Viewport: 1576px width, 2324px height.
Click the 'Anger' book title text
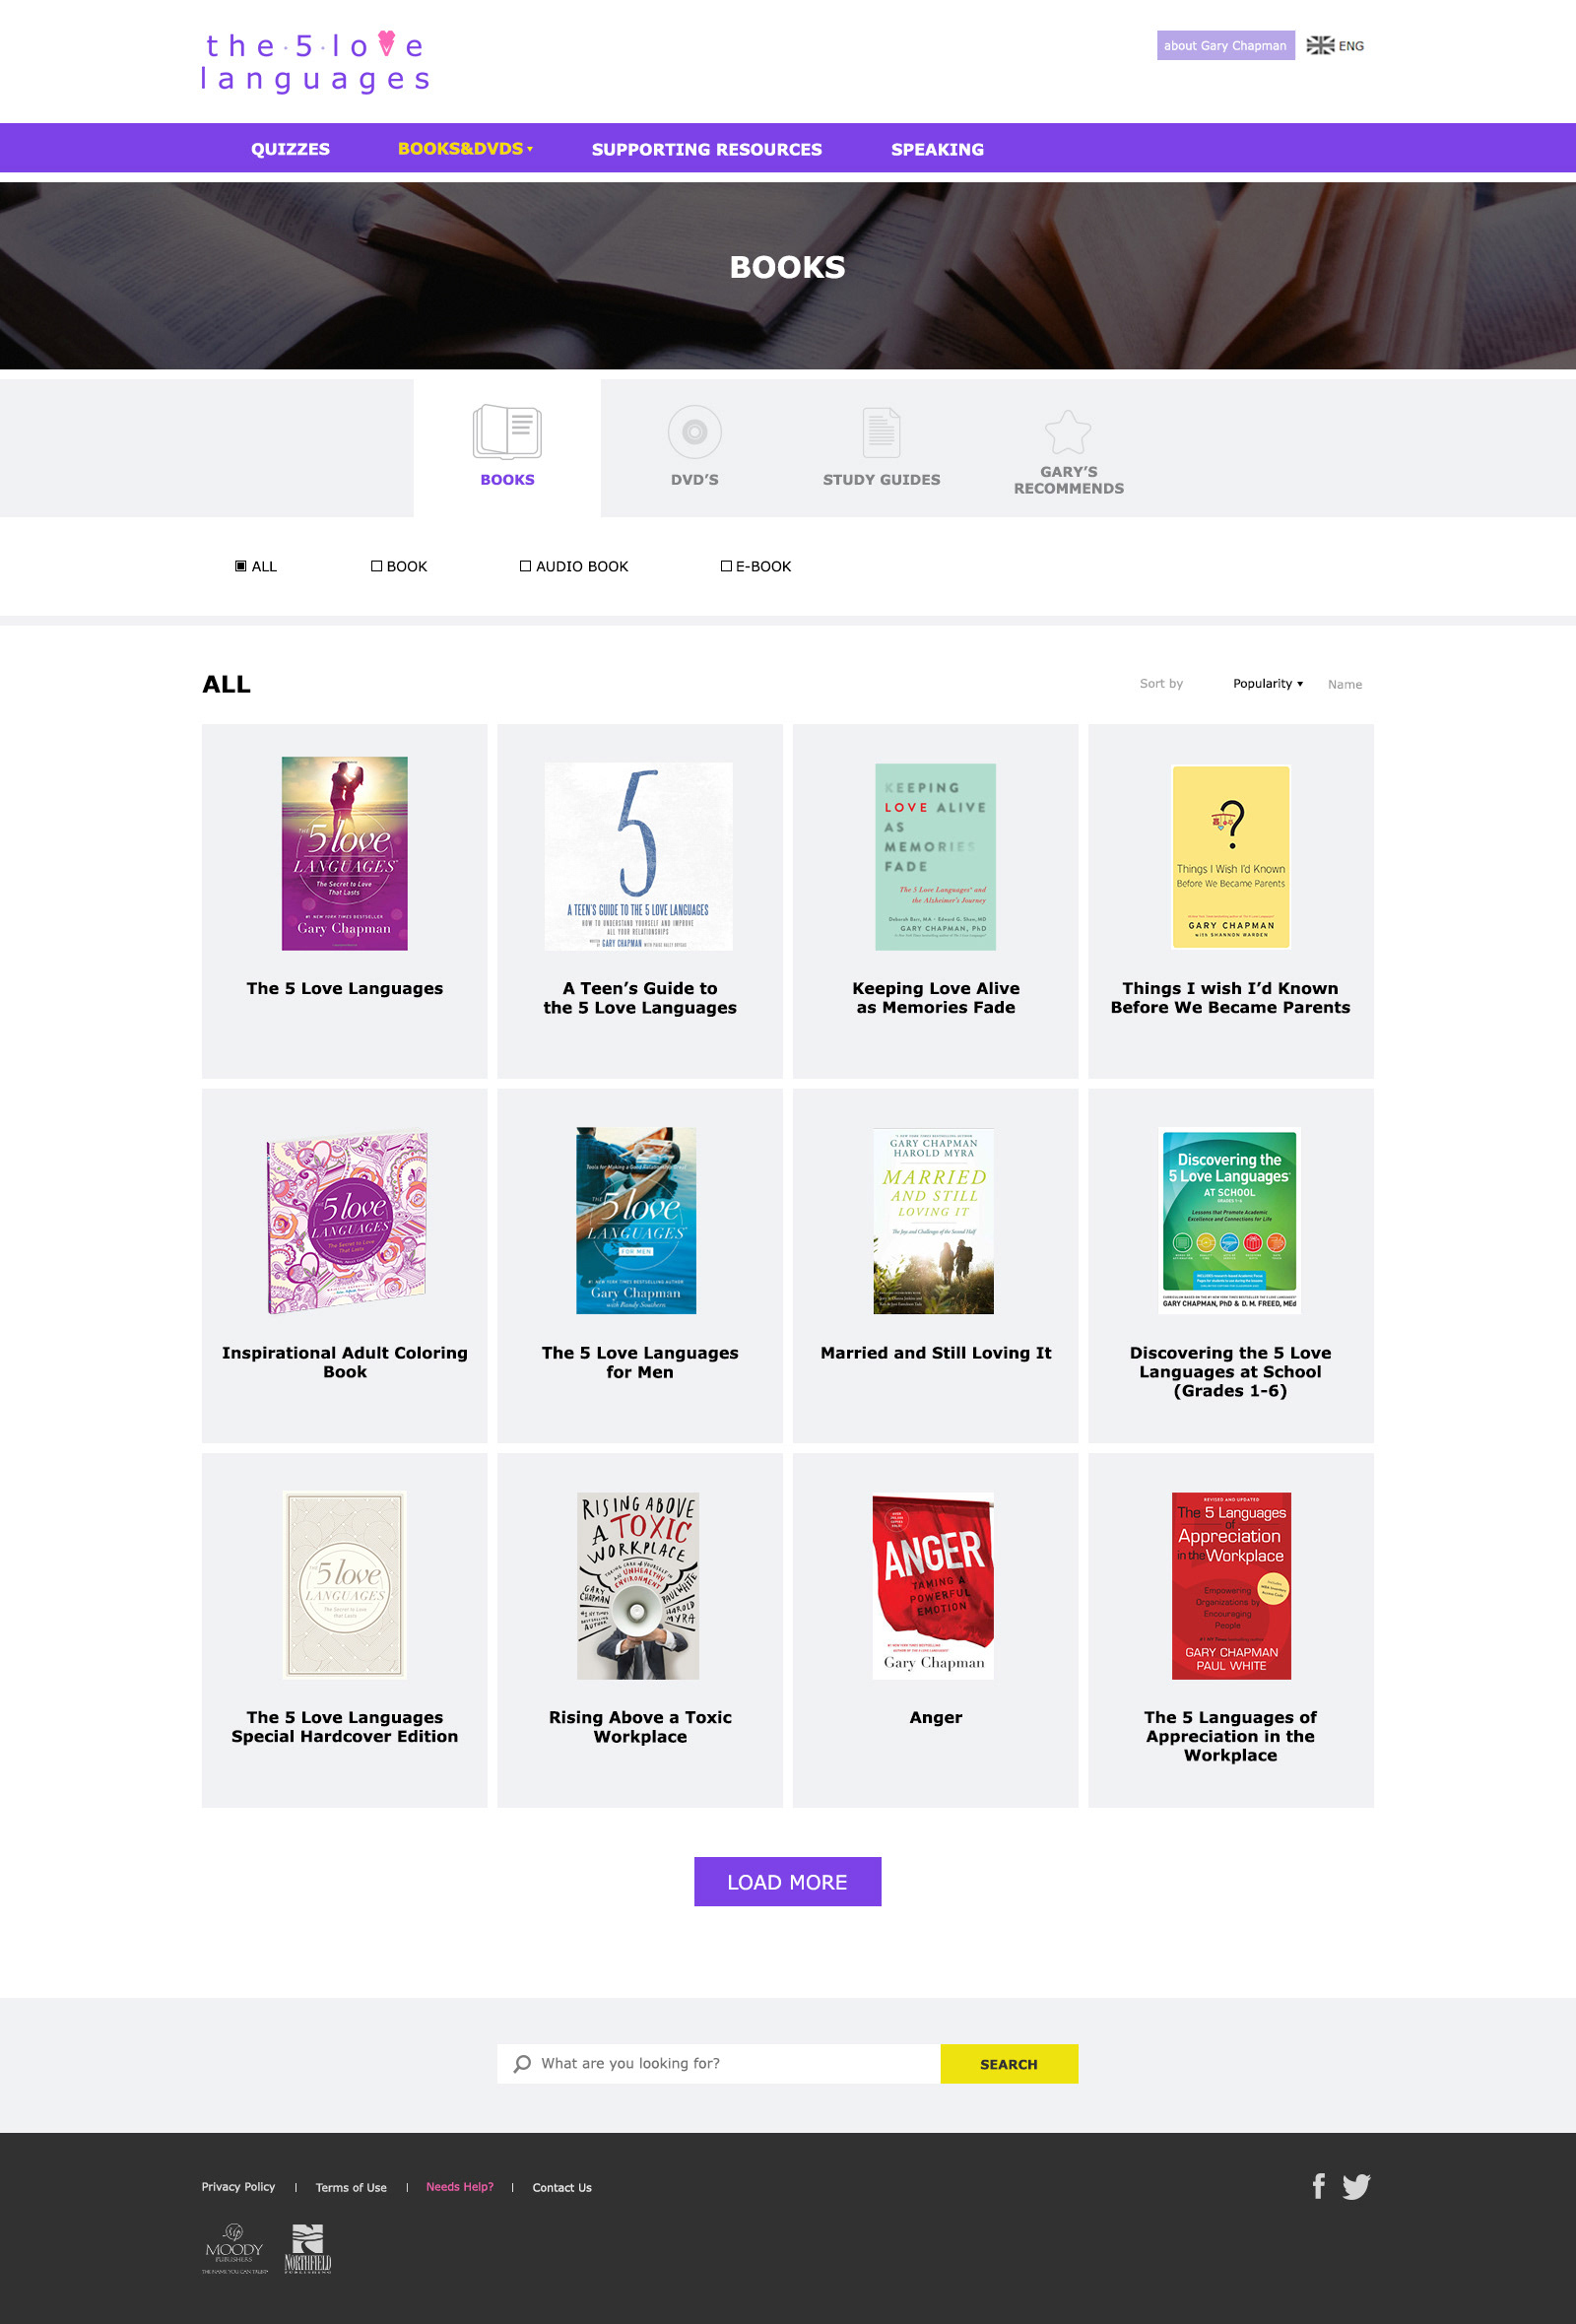click(x=935, y=1717)
